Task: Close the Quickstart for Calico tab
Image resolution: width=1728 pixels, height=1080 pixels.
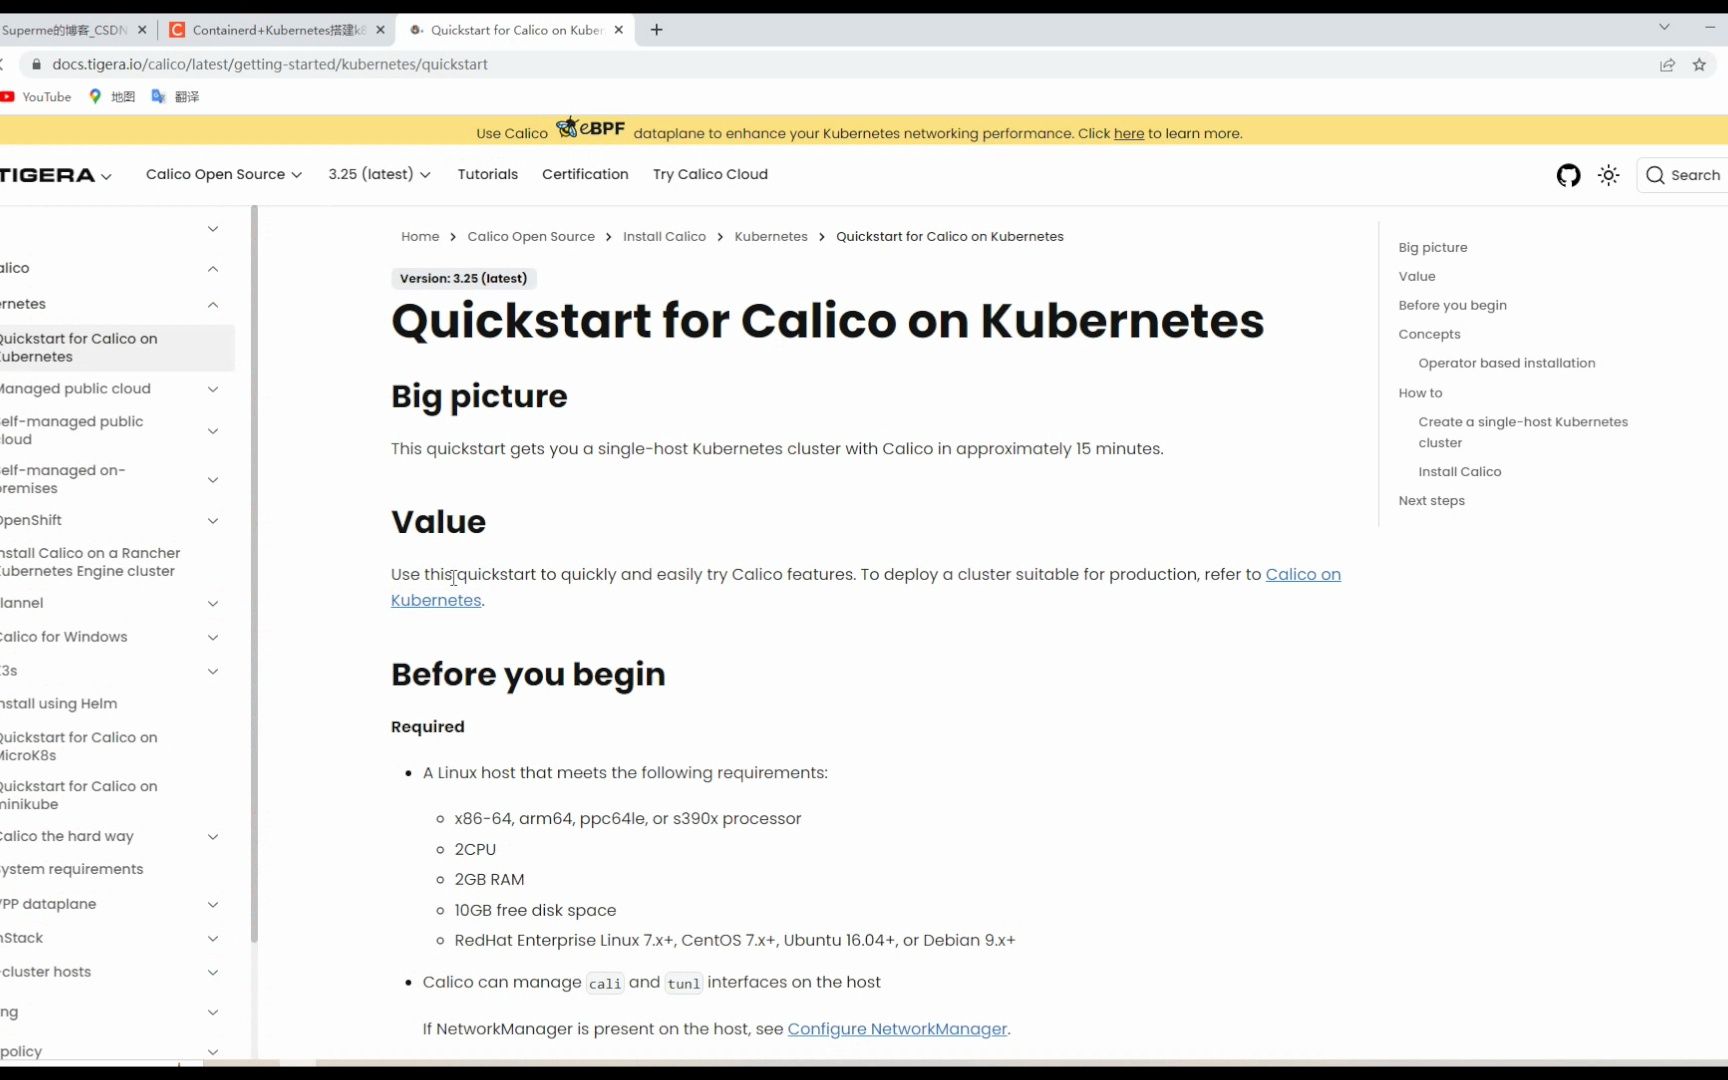Action: click(619, 30)
